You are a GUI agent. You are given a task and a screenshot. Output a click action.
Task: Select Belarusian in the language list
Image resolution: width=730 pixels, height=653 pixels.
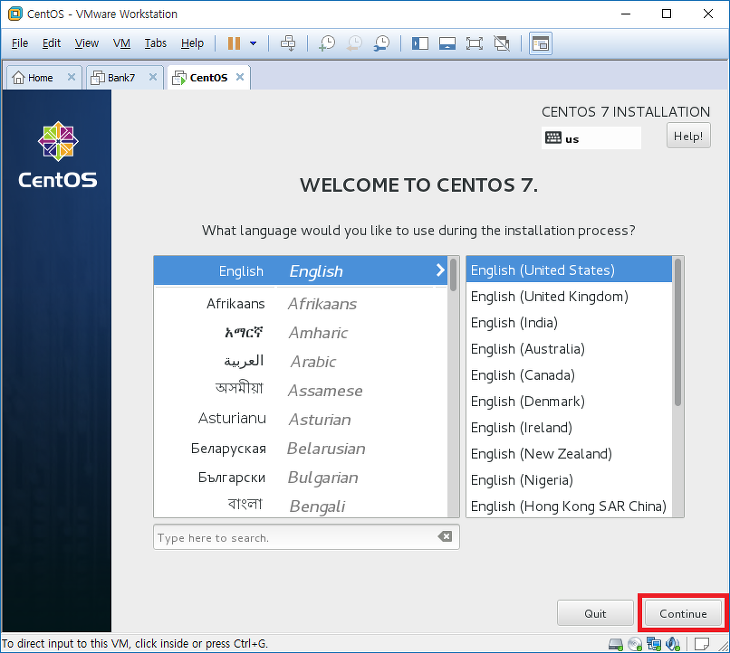coord(300,448)
